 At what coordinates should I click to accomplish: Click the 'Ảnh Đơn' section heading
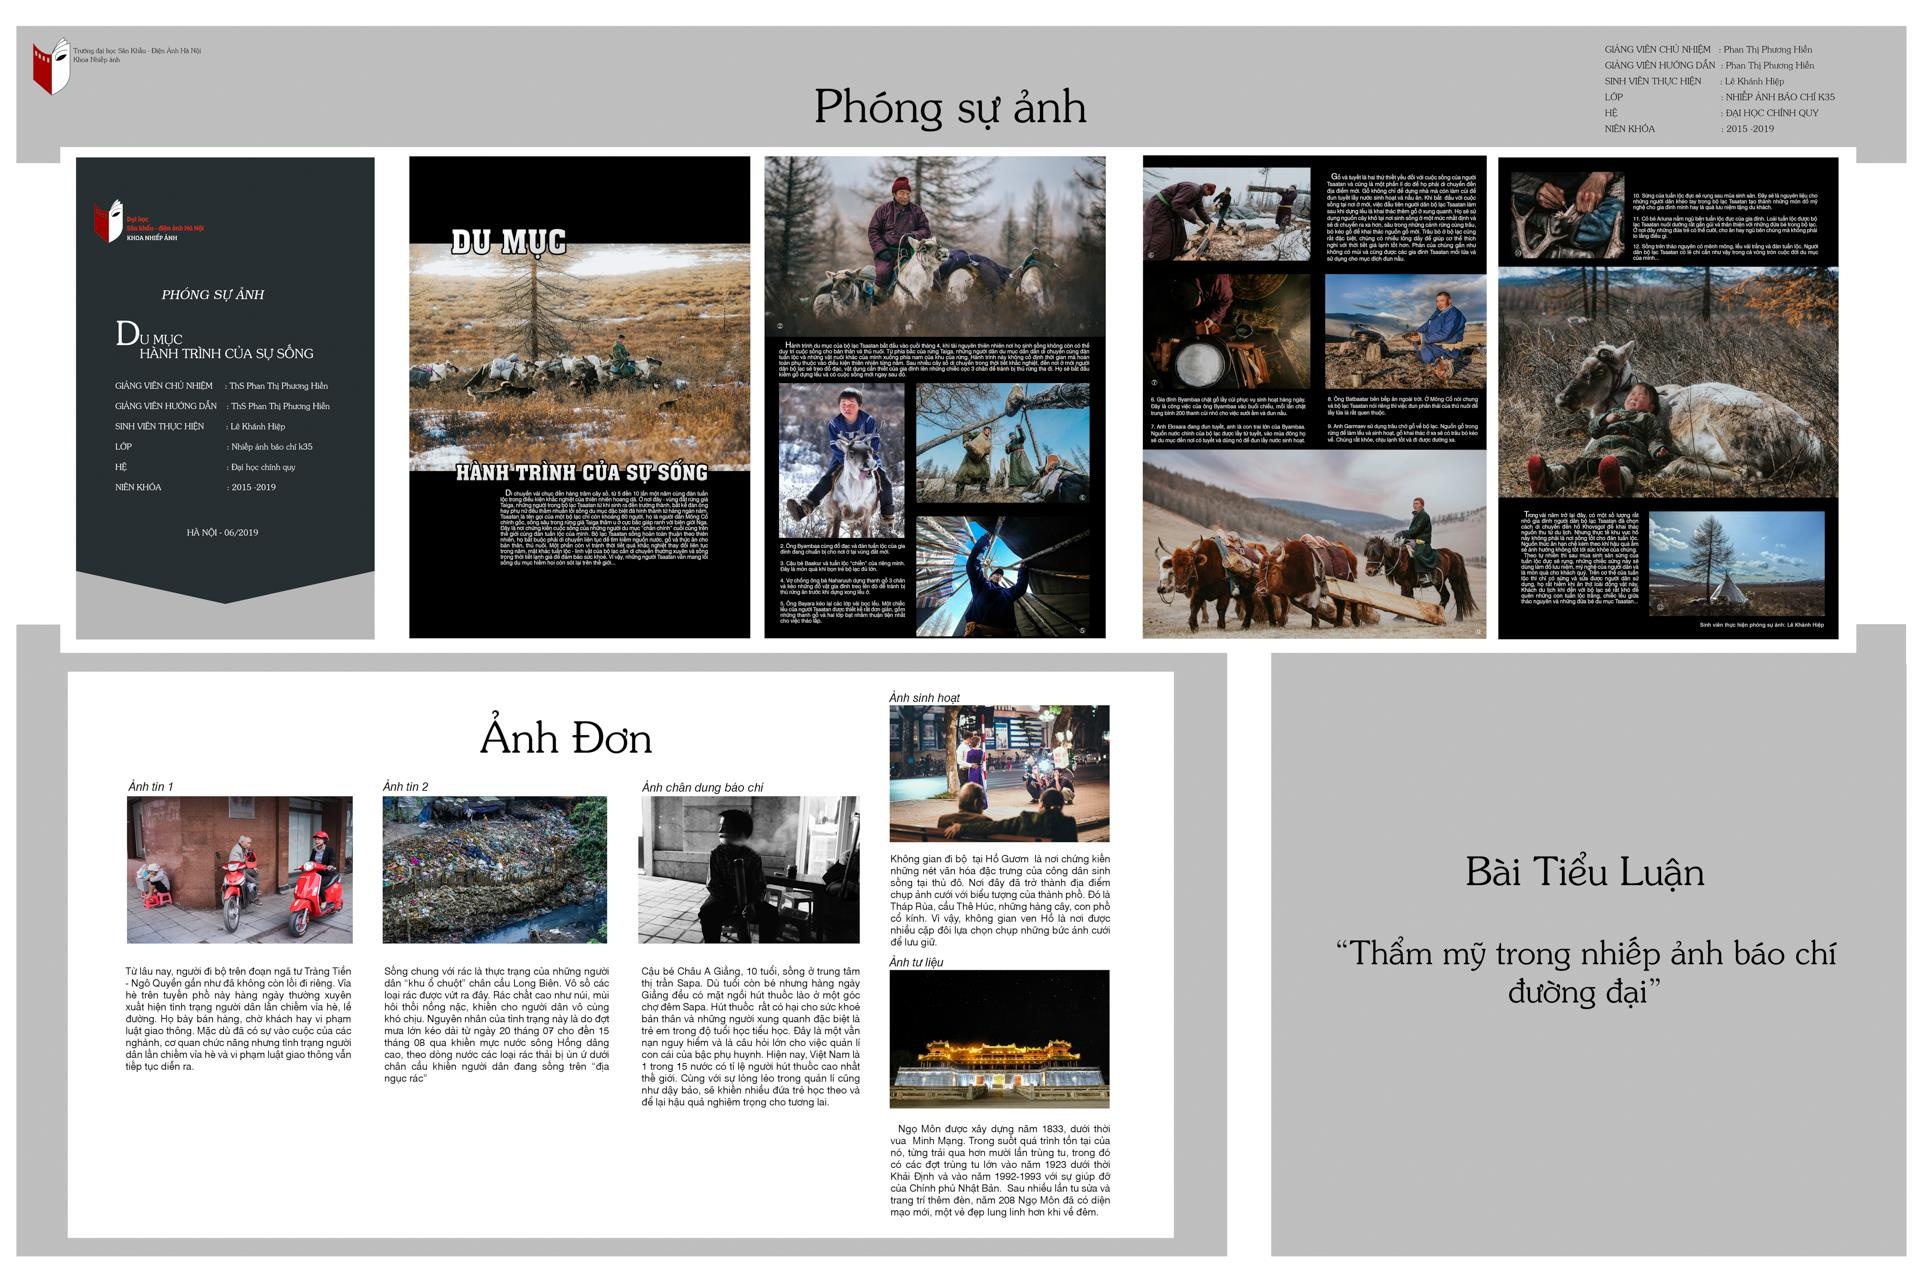click(566, 738)
